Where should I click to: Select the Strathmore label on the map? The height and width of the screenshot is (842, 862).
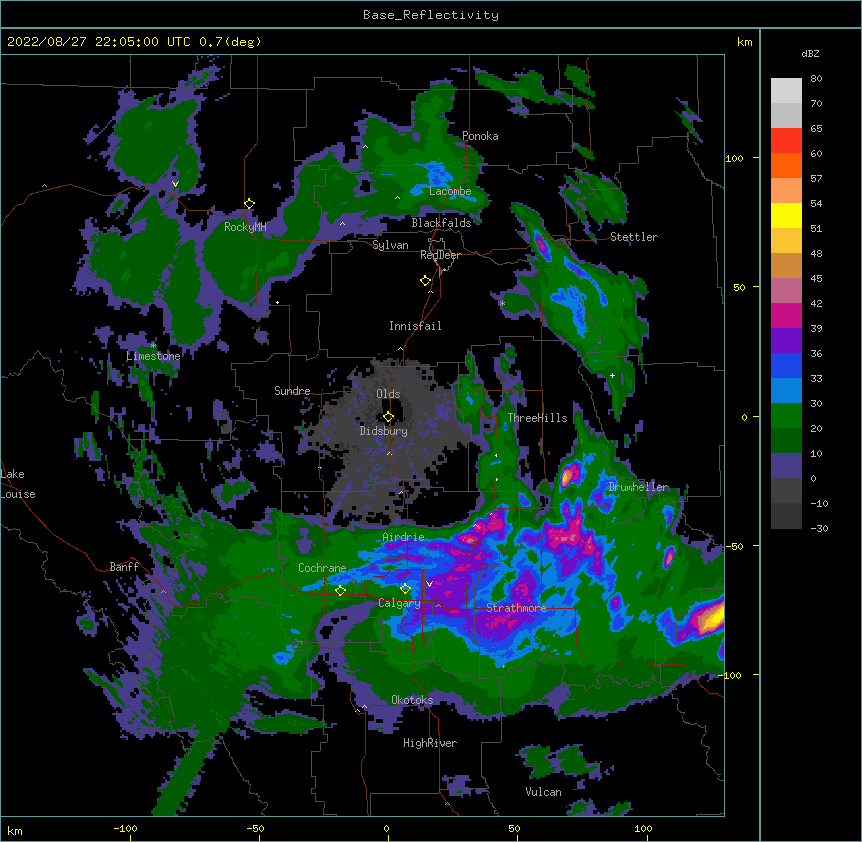coord(516,608)
